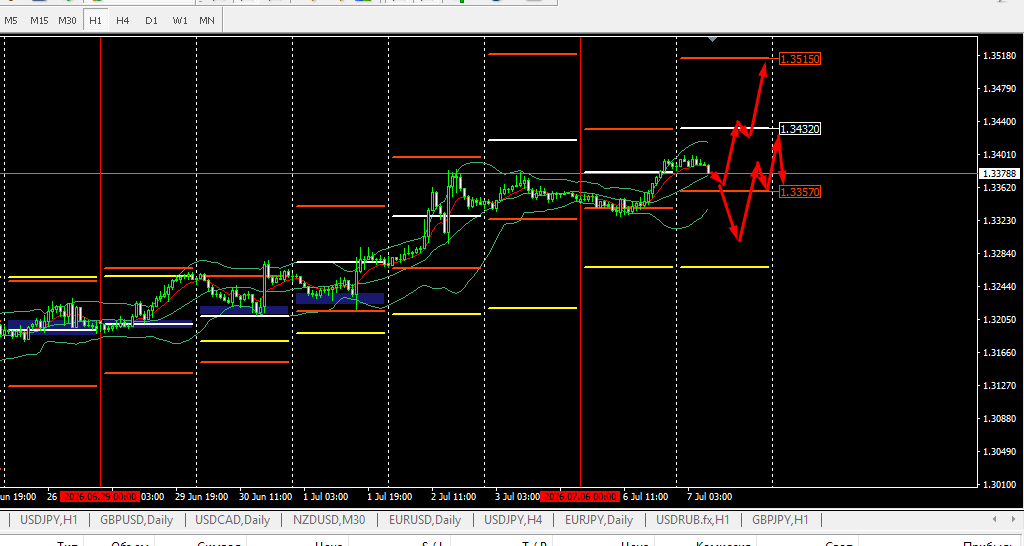Switch chart to M15 timeframe

coord(39,20)
